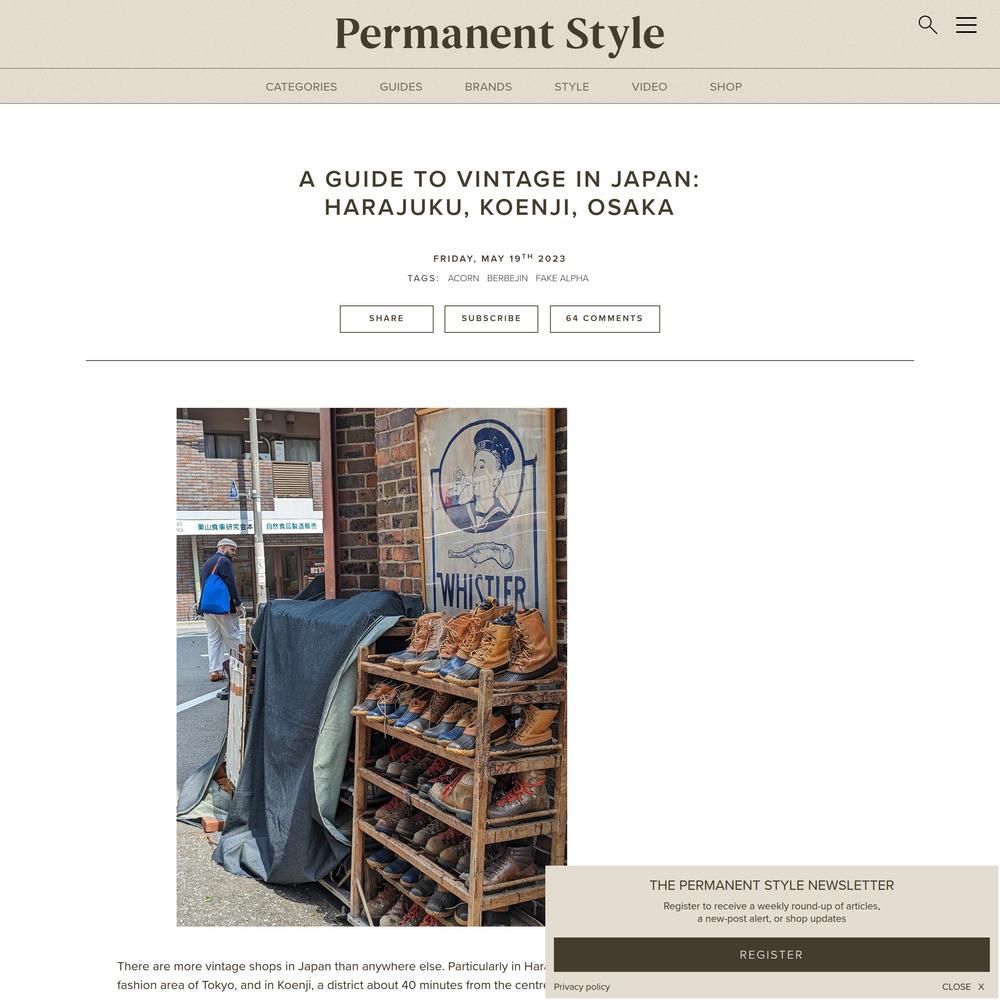Register for the newsletter

771,955
